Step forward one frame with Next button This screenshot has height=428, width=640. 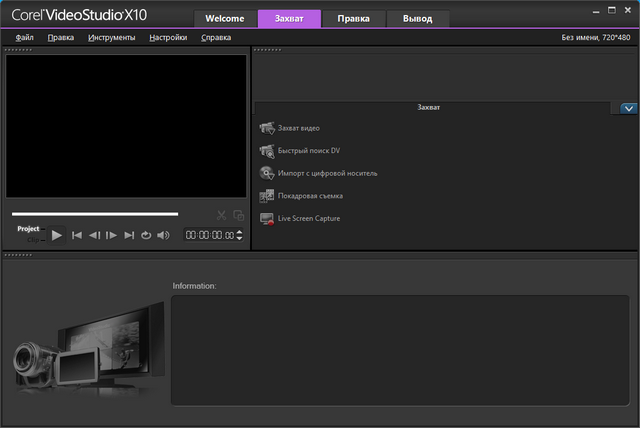(x=111, y=235)
